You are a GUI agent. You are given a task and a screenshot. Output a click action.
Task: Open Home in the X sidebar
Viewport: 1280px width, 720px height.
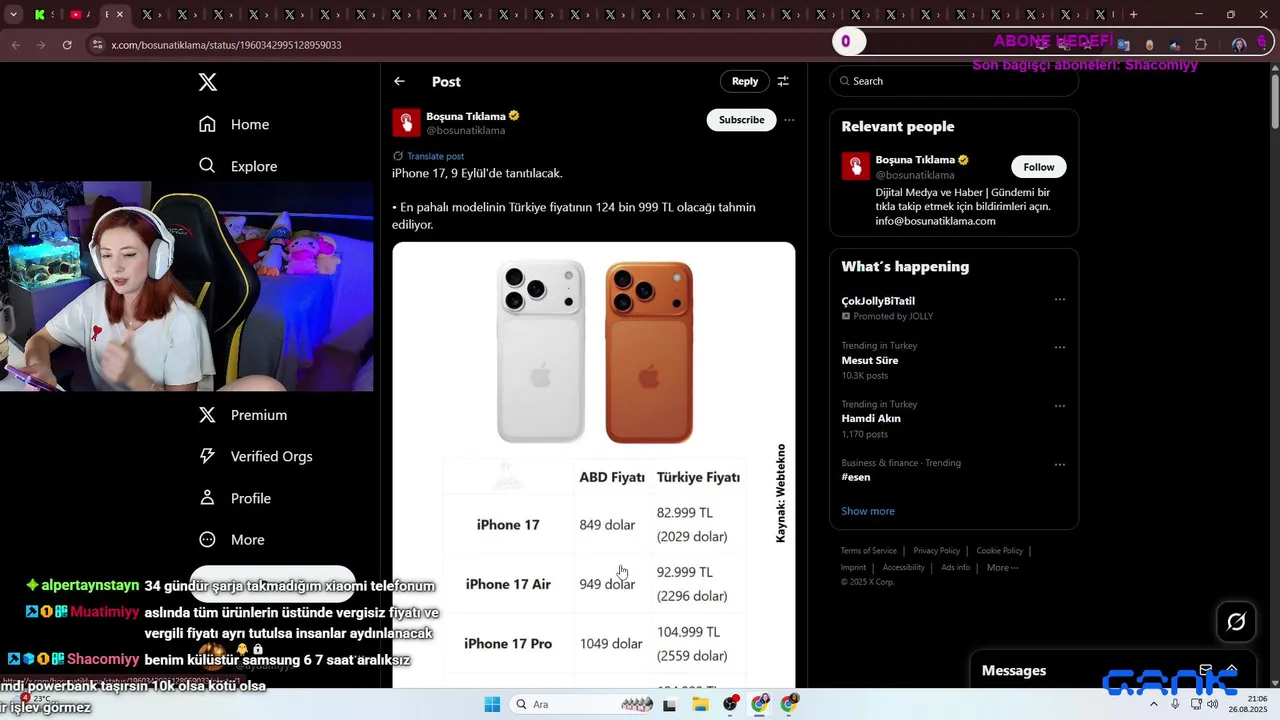(x=234, y=124)
